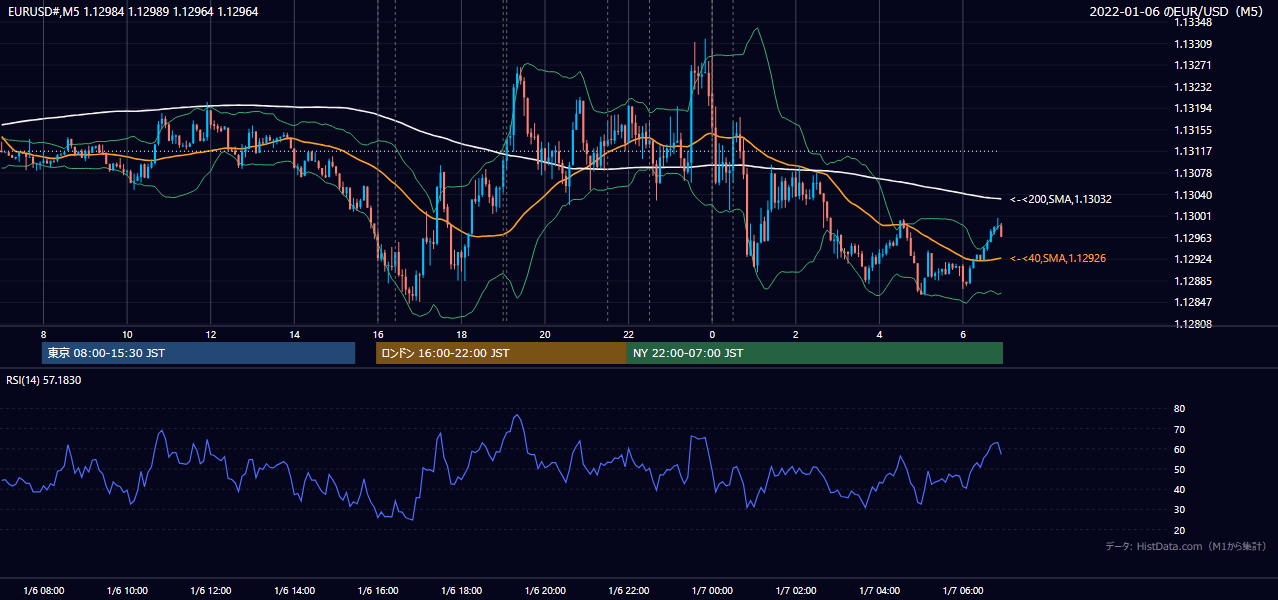Click the '<-<200,SMA,1.13032' moving average label

1060,199
